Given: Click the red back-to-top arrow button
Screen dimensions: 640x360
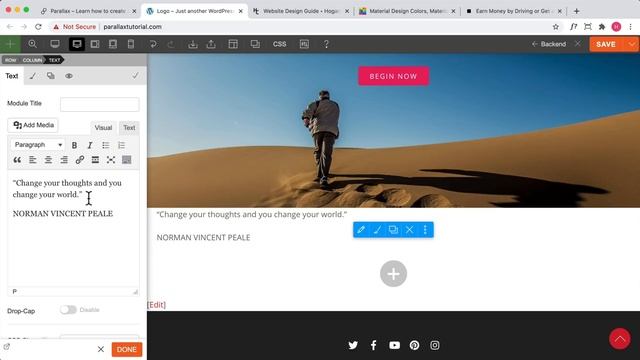Looking at the screenshot, I should pyautogui.click(x=620, y=339).
